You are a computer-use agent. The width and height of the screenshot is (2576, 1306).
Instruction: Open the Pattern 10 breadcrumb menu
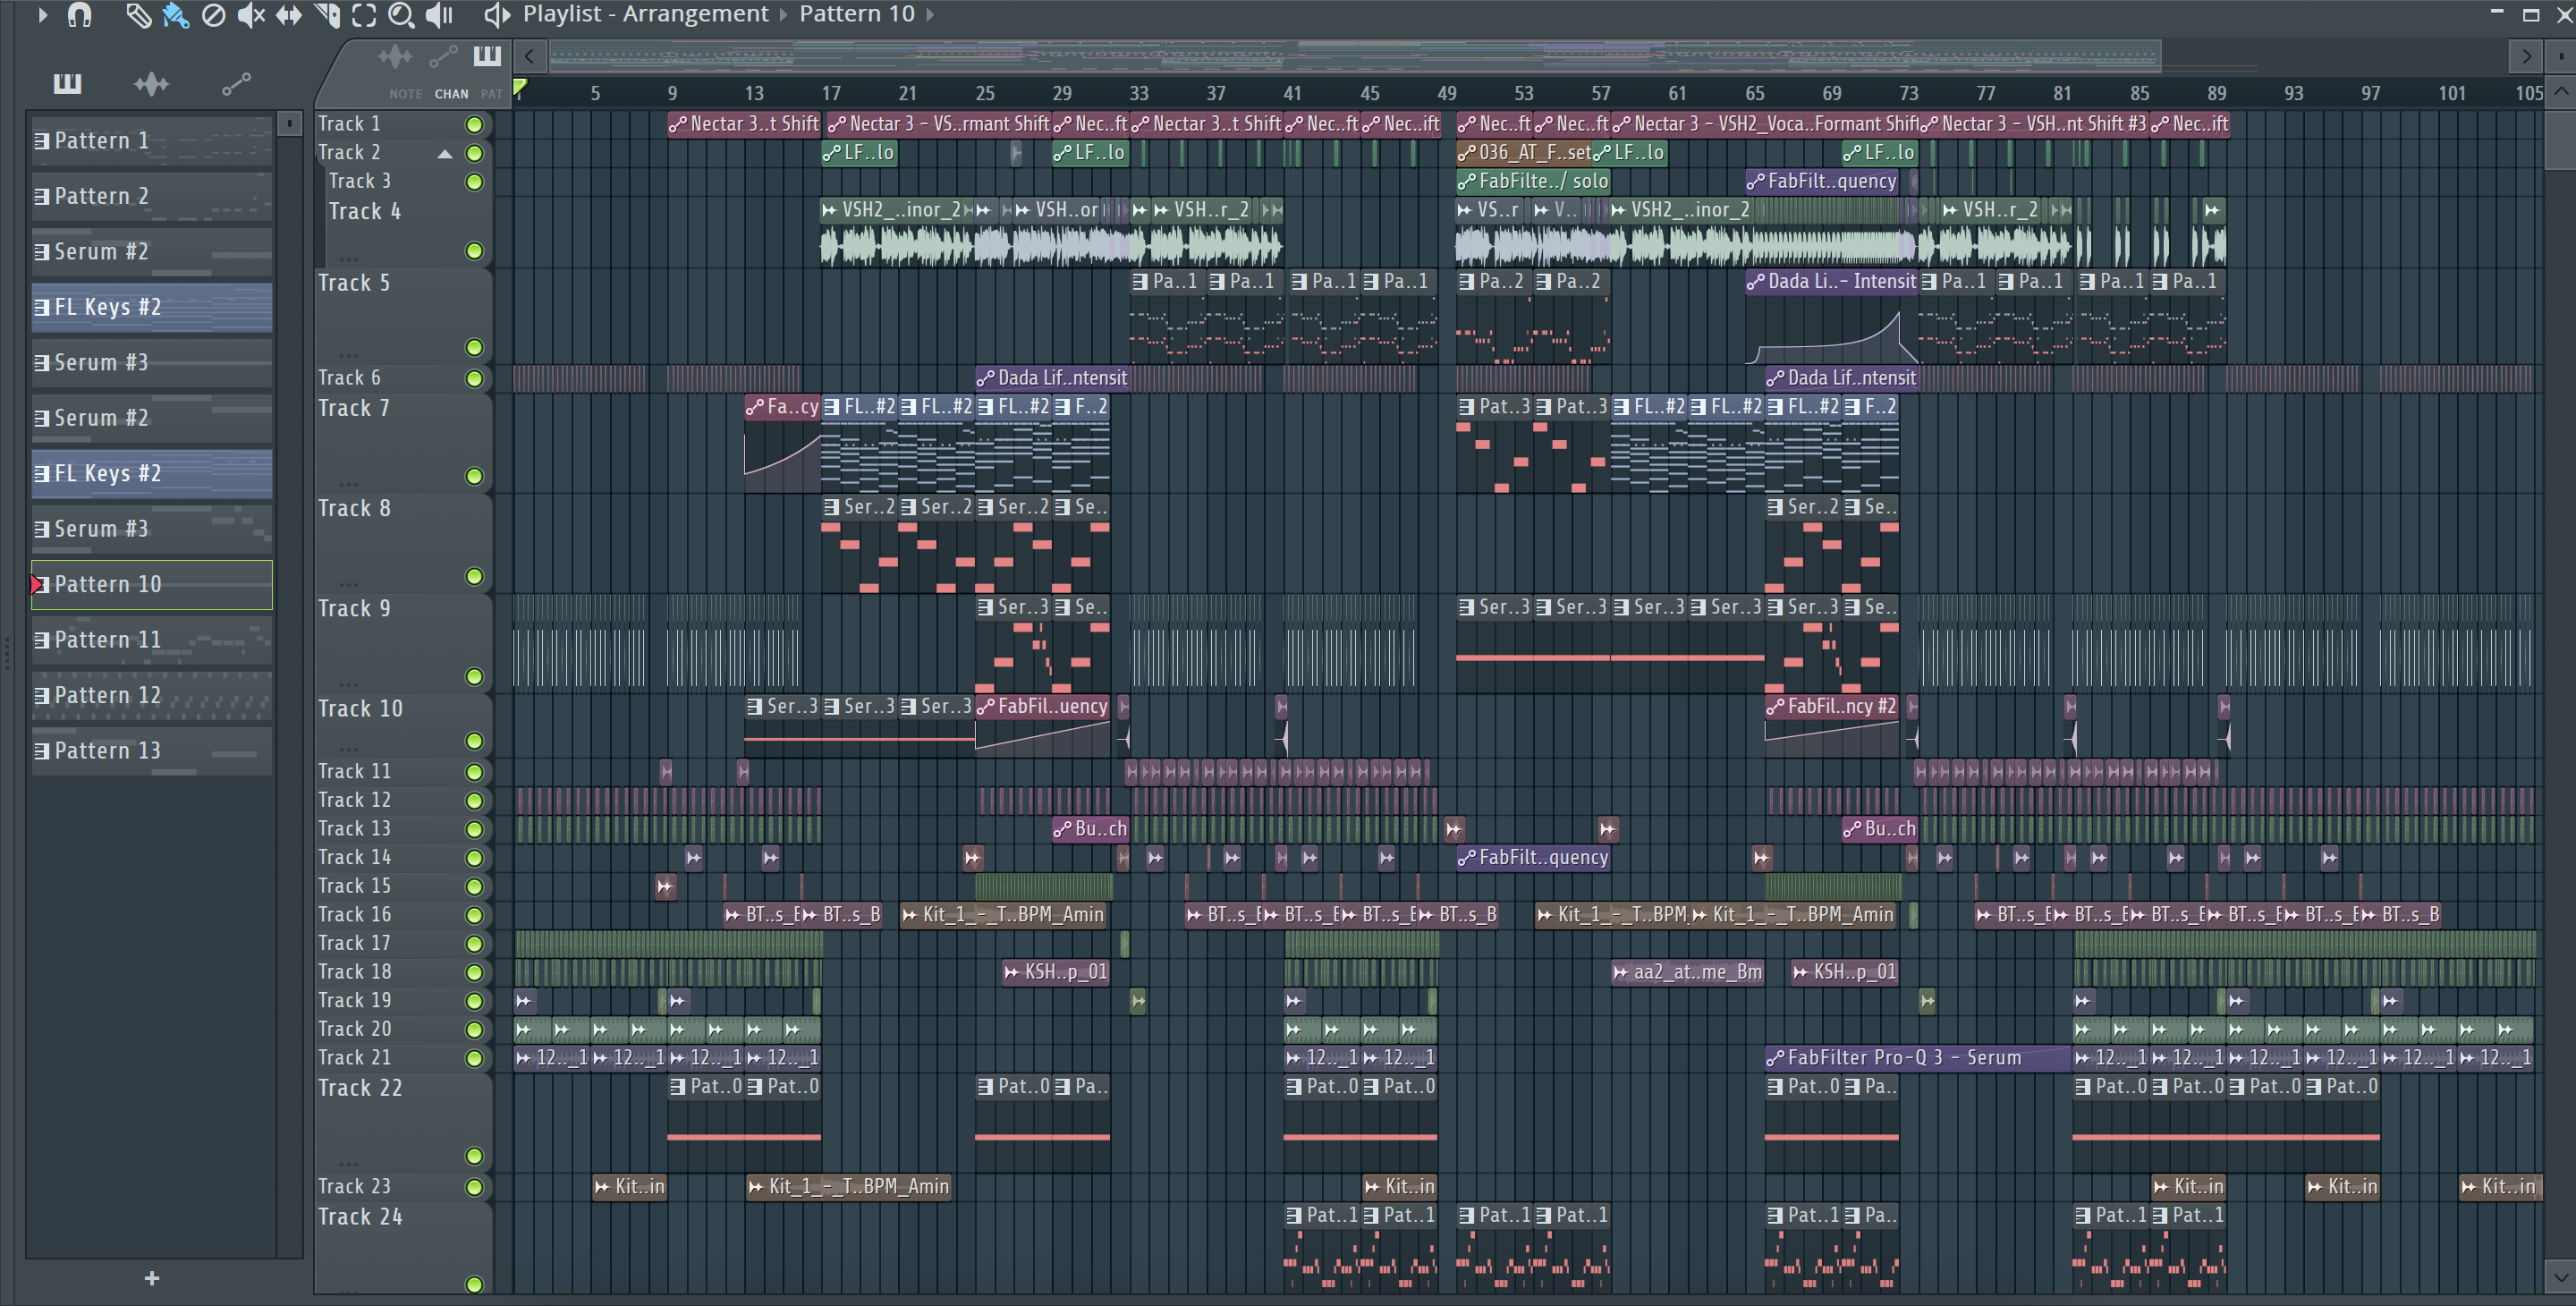(857, 14)
